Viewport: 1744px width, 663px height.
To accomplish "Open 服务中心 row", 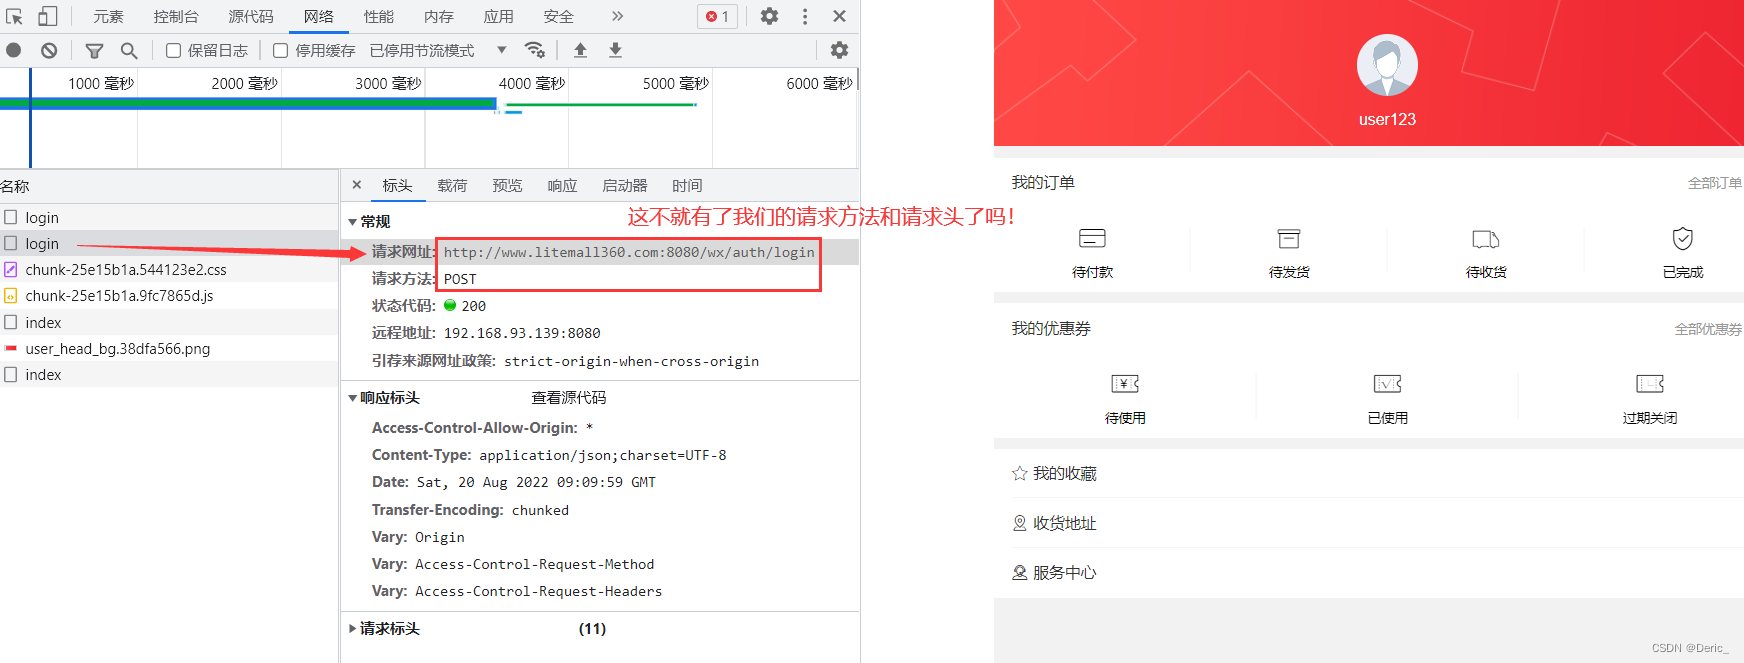I will pos(1369,572).
